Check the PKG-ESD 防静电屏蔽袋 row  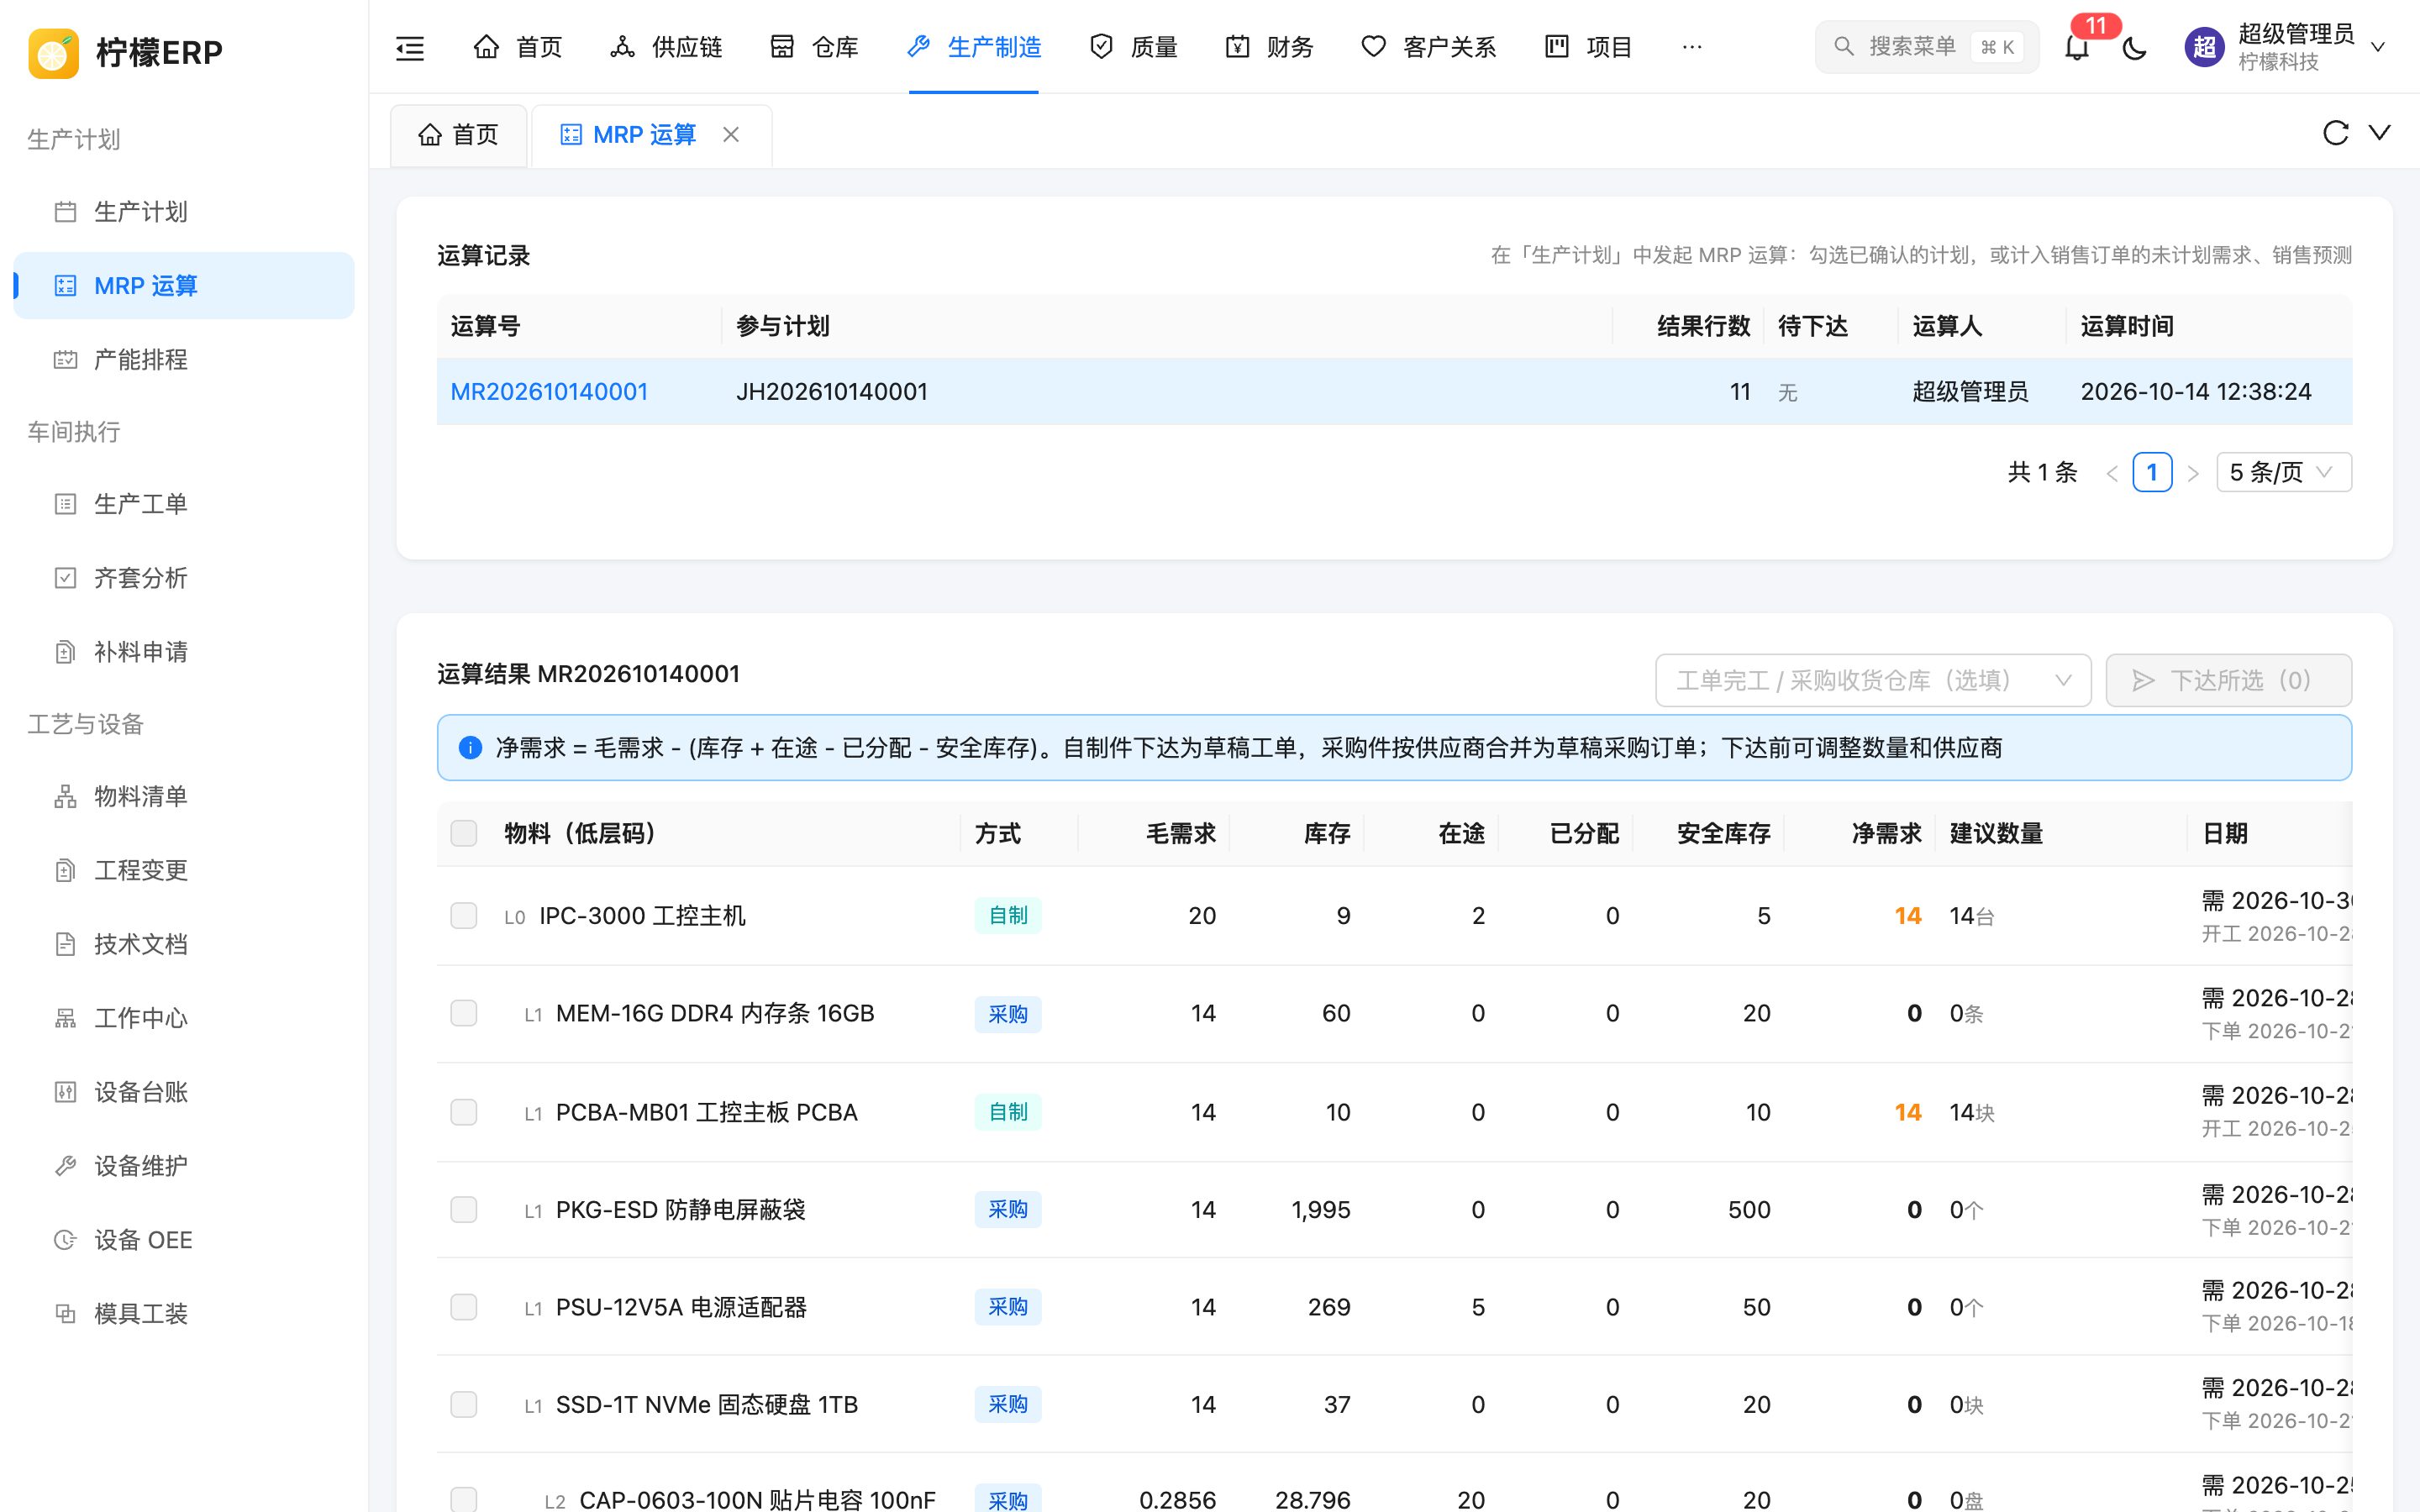pyautogui.click(x=464, y=1210)
